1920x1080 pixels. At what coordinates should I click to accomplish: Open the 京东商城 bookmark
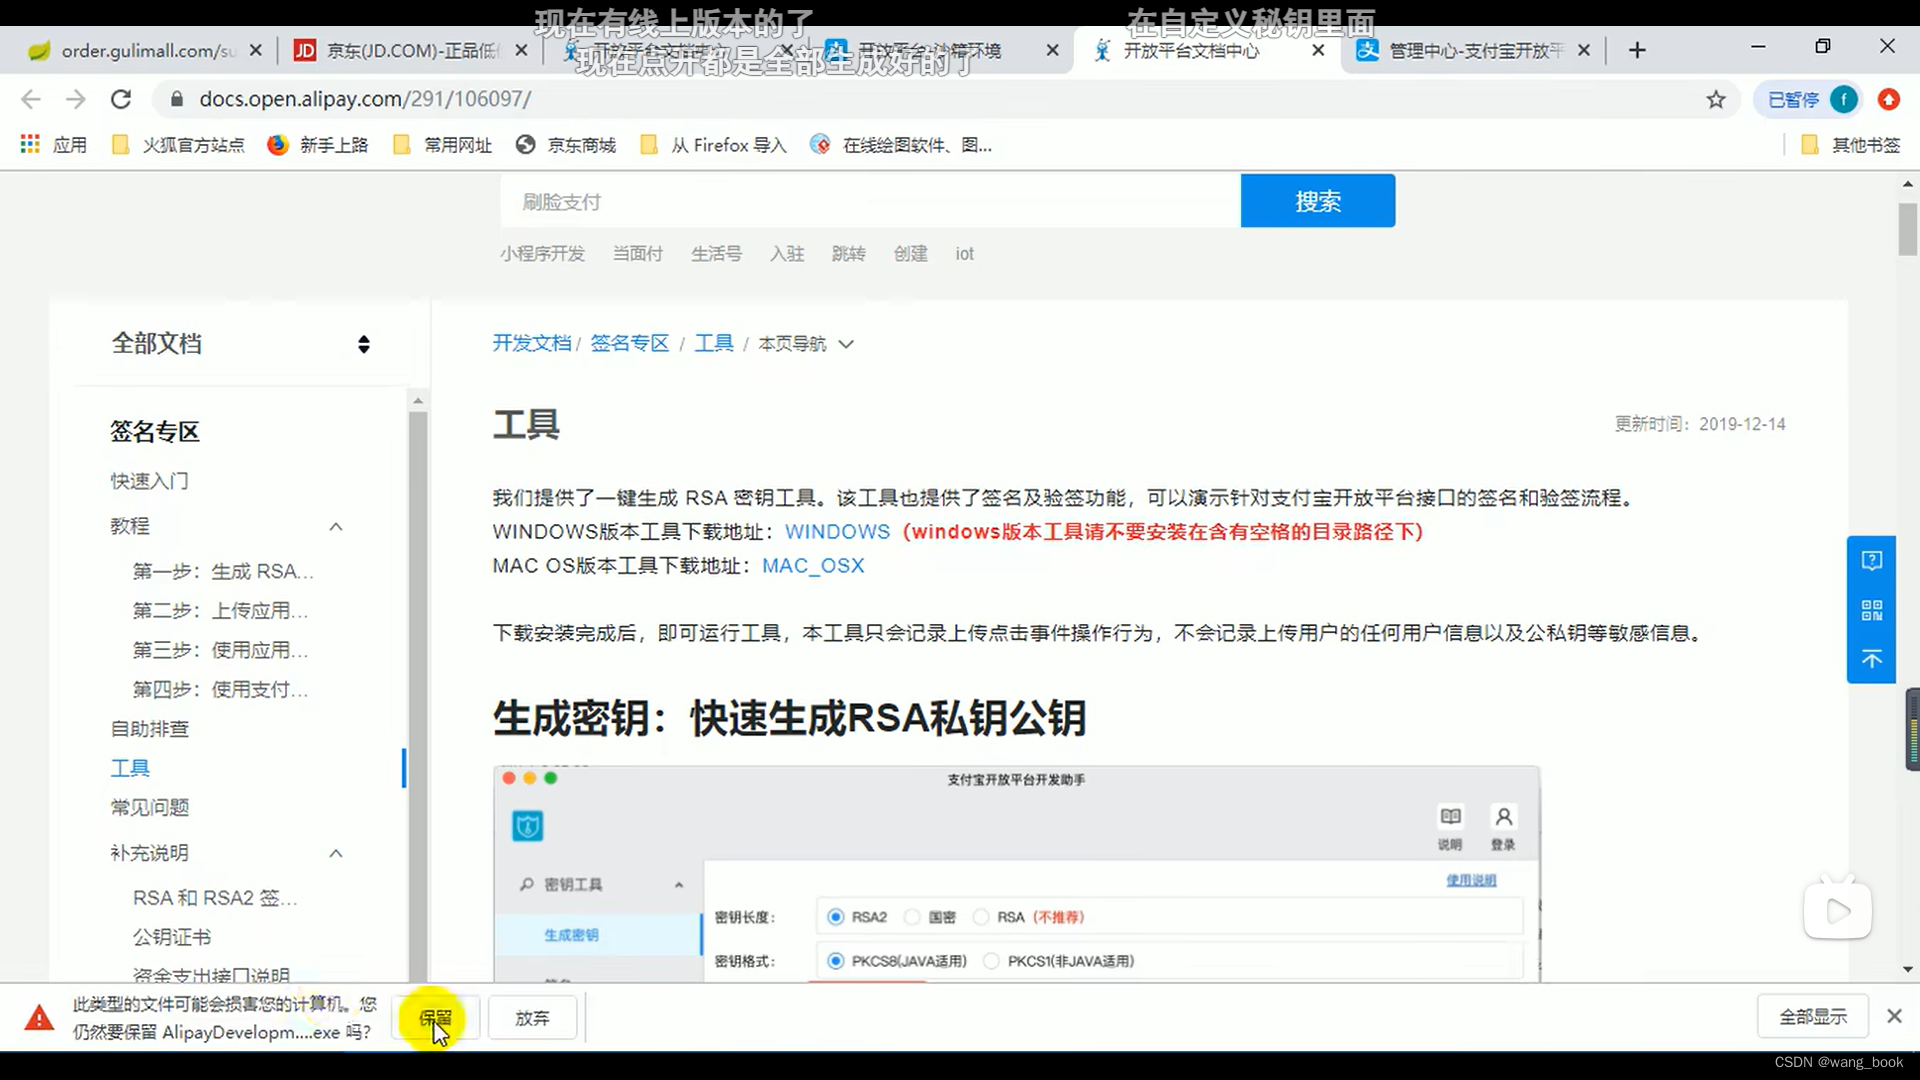(x=566, y=145)
